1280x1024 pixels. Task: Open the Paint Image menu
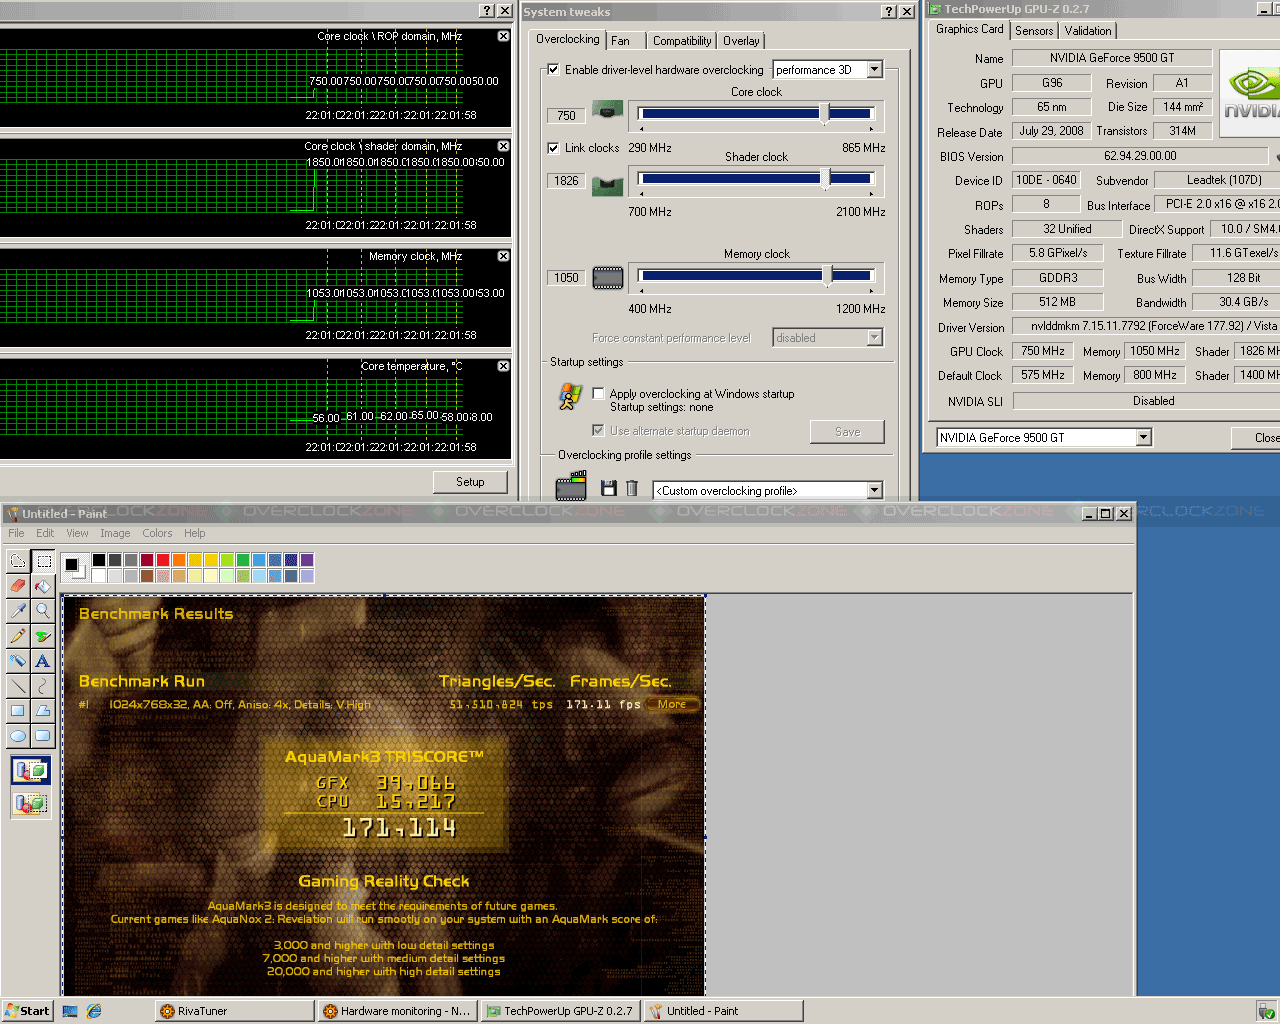pos(115,533)
